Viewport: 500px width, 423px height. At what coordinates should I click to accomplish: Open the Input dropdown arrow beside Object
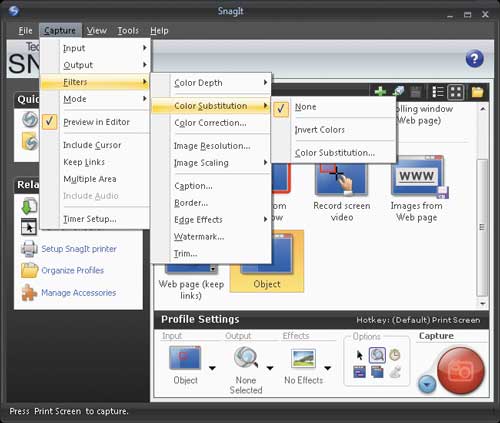(212, 368)
